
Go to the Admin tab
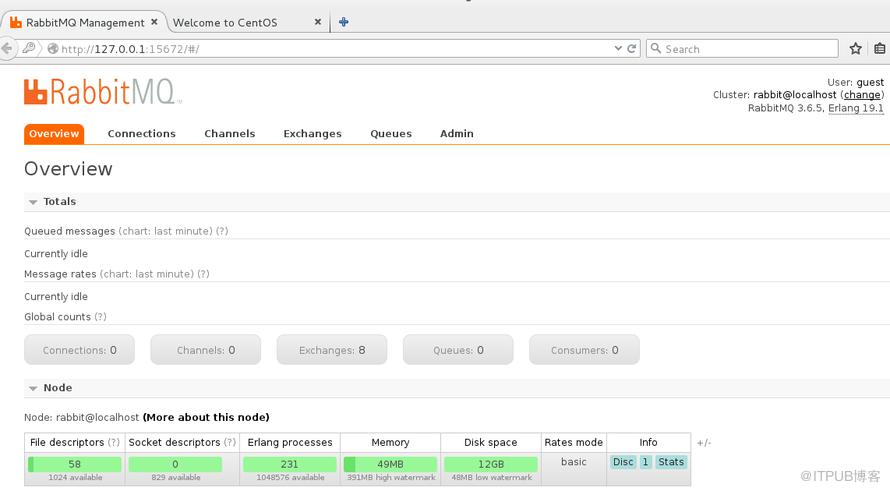pyautogui.click(x=457, y=134)
